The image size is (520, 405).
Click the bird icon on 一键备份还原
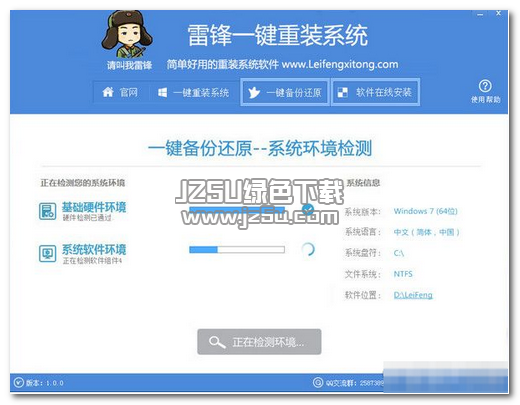[x=254, y=92]
